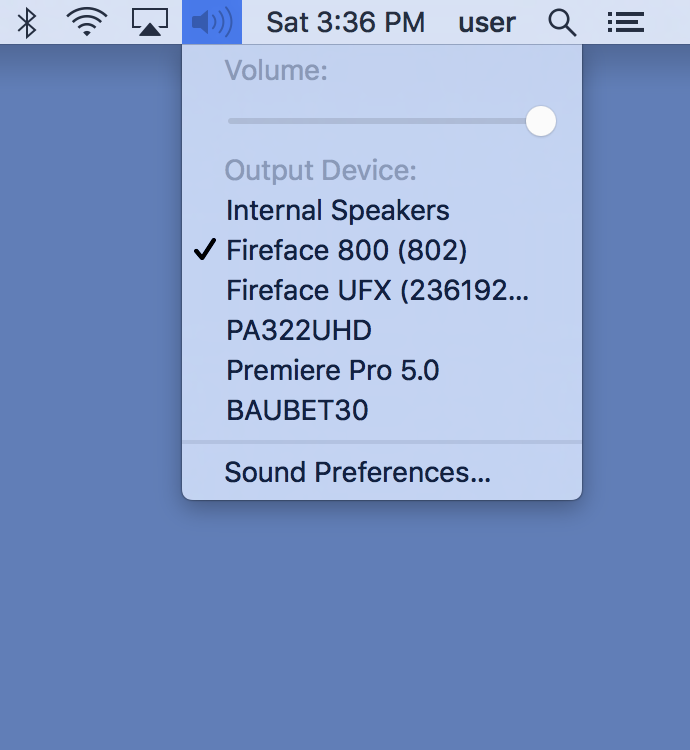Open Spotlight search magnifying glass
690x750 pixels.
pyautogui.click(x=563, y=22)
